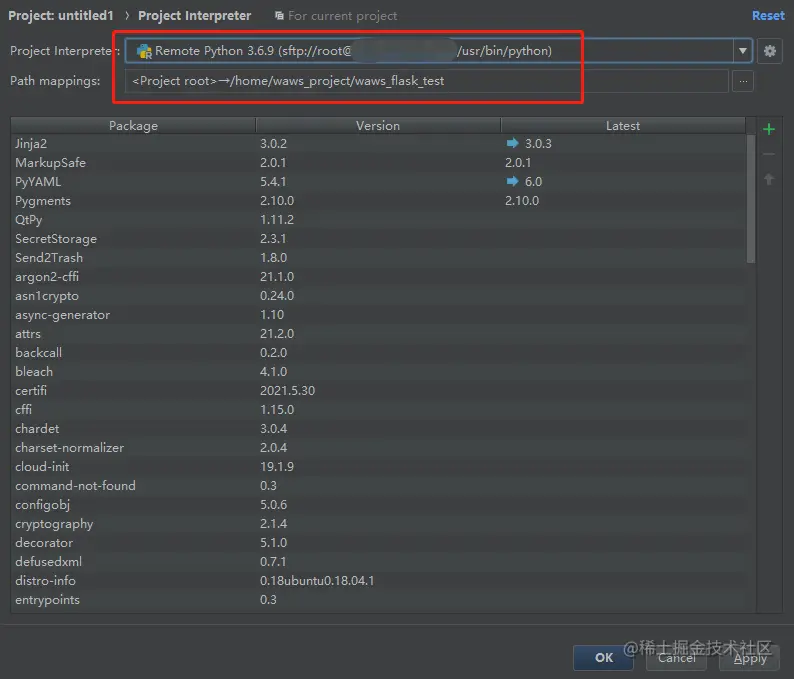Screen dimensions: 794x679
Task: Select the MarkupSafe package row
Action: pyautogui.click(x=378, y=163)
